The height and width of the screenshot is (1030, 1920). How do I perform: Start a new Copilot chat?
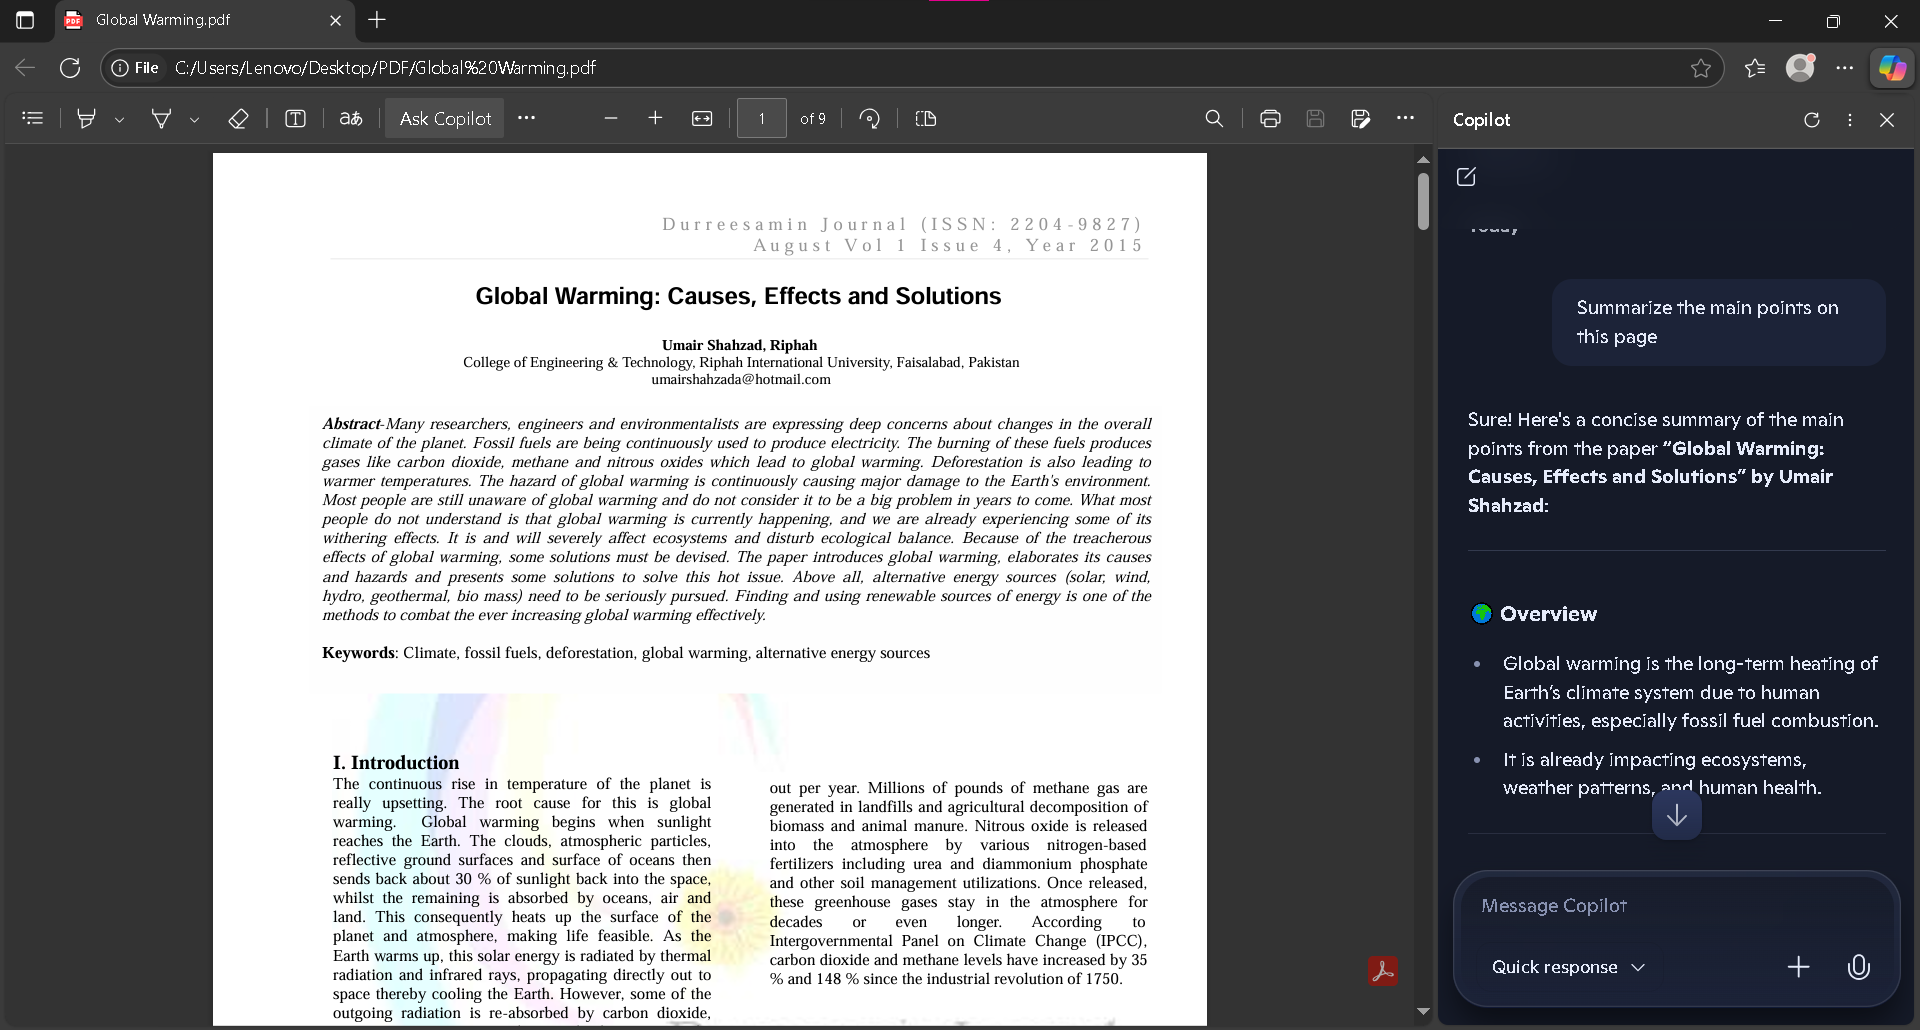[1466, 177]
